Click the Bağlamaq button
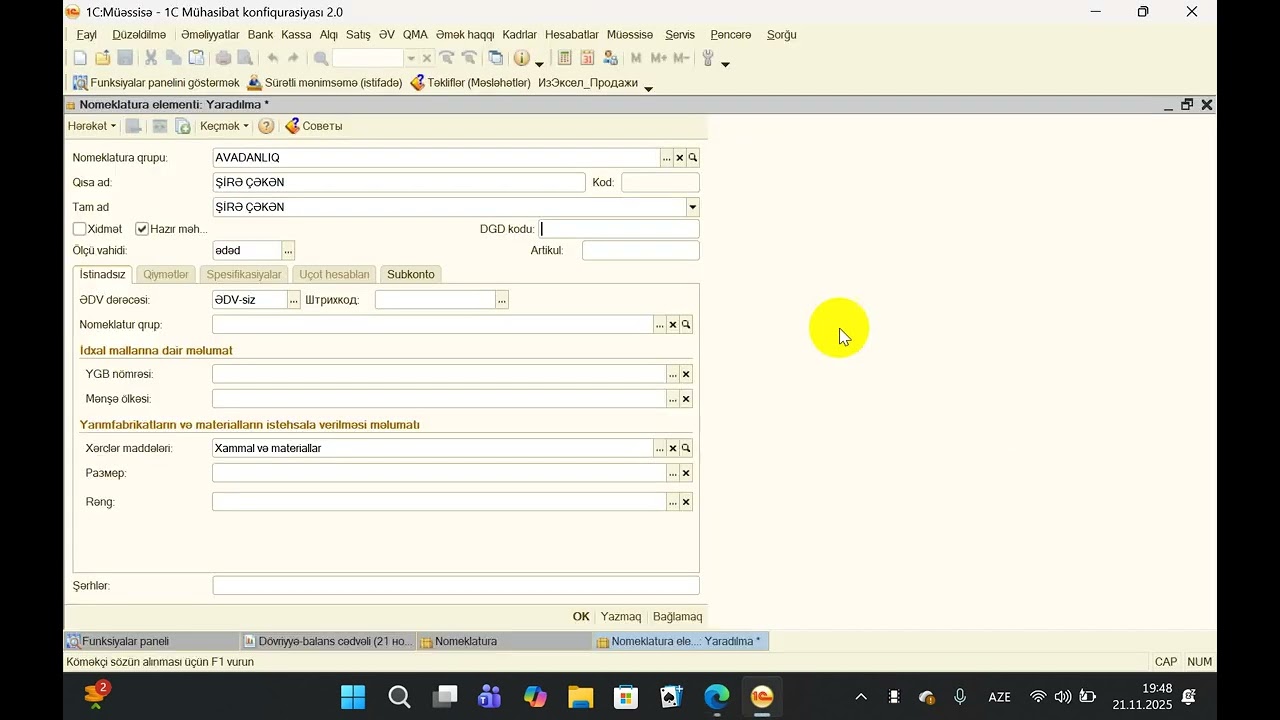This screenshot has width=1280, height=720. [x=678, y=616]
